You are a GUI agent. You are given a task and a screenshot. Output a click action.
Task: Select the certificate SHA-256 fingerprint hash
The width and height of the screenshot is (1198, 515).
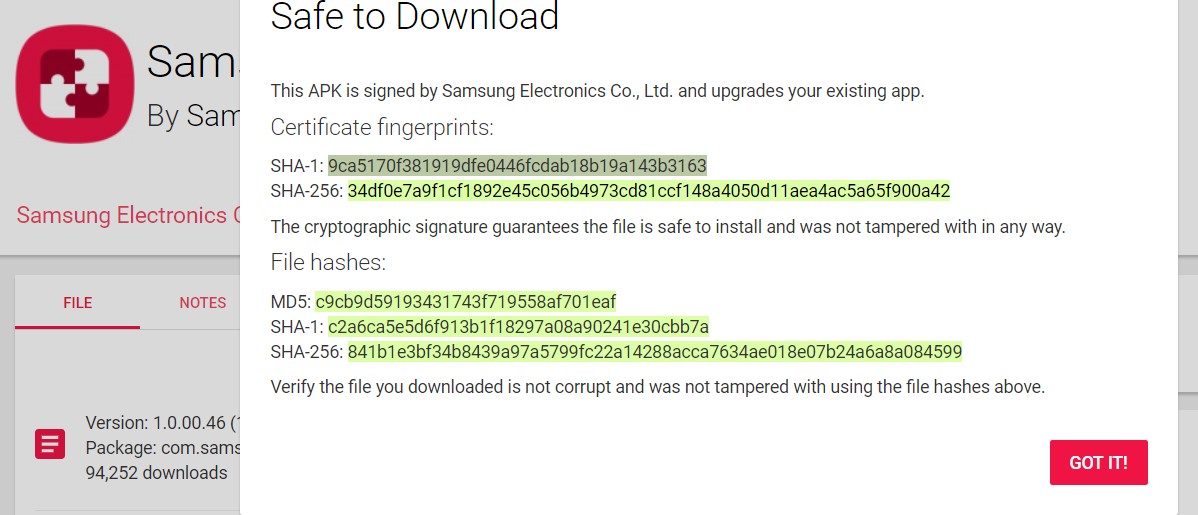(649, 190)
